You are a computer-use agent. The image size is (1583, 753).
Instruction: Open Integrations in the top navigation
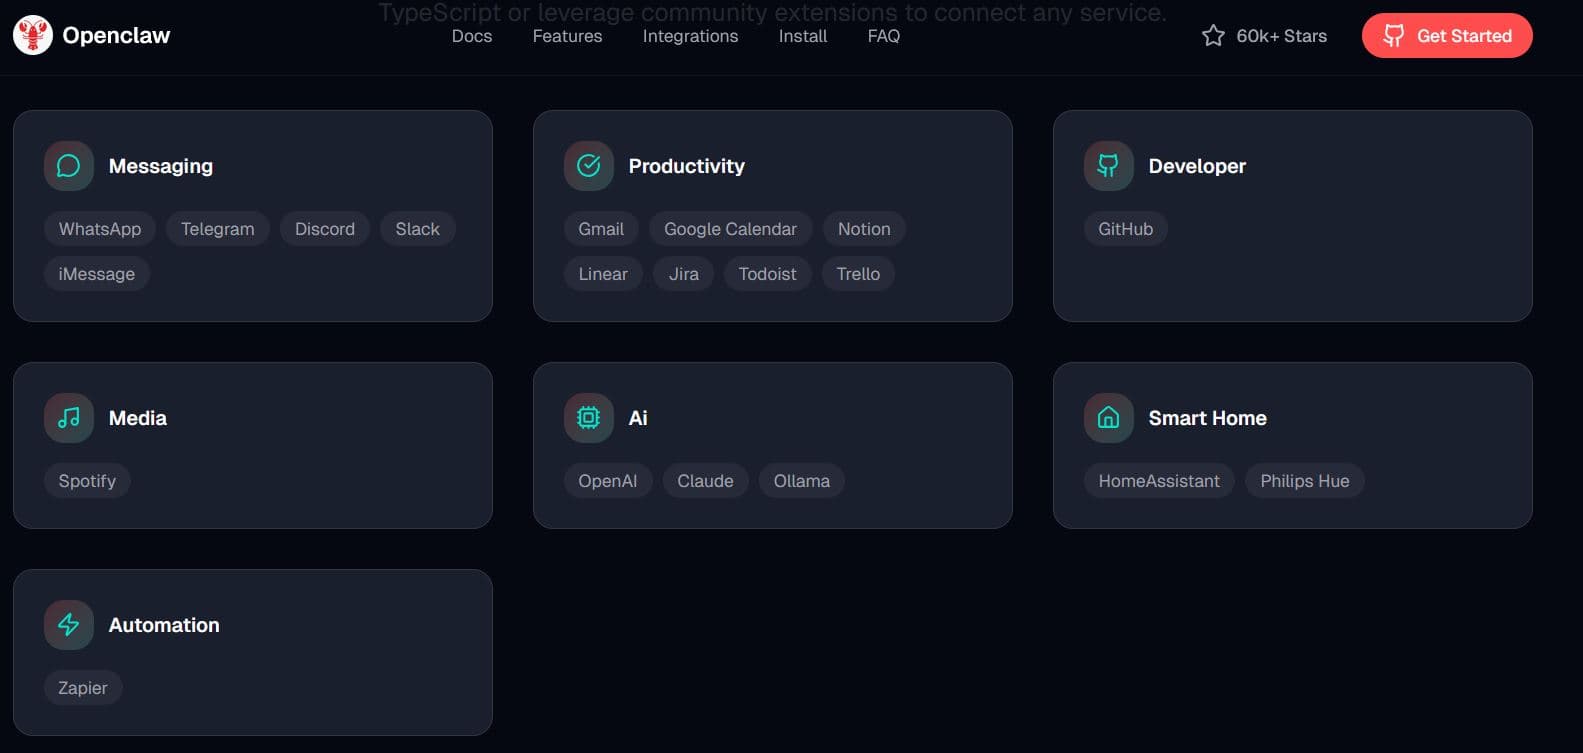690,36
